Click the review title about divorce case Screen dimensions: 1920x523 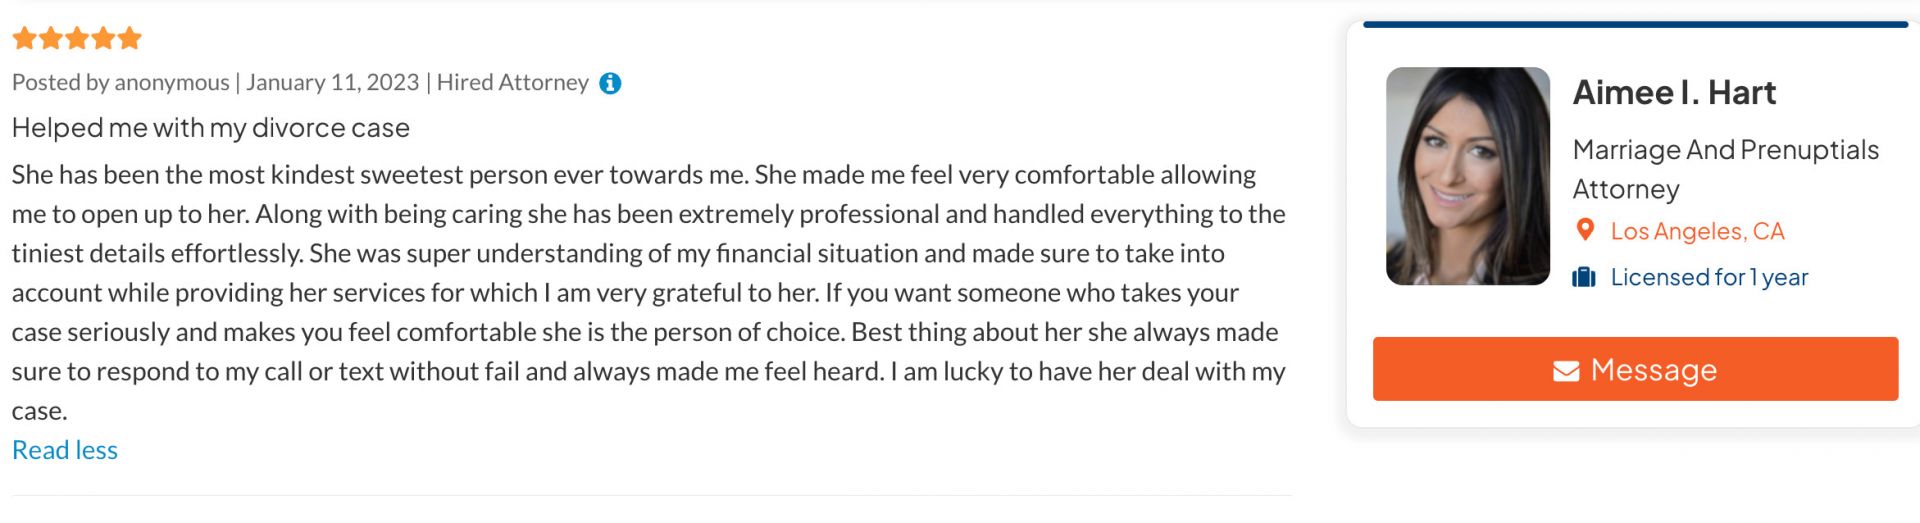211,128
